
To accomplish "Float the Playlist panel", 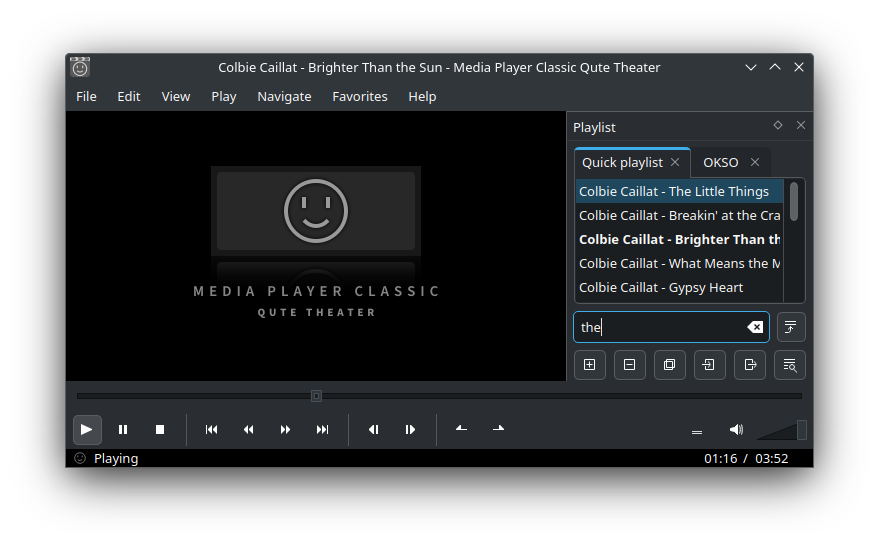I will (778, 125).
